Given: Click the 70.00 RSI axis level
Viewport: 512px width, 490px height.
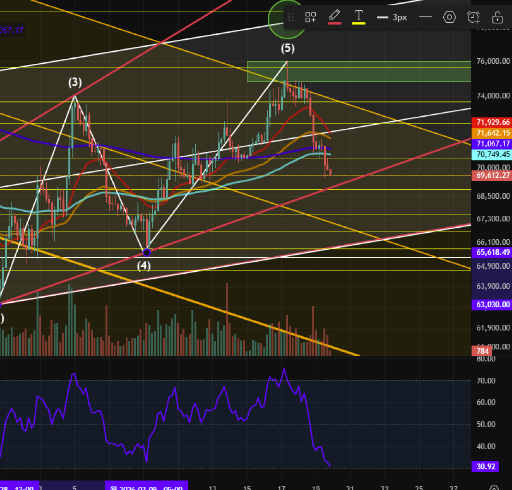Looking at the screenshot, I should pos(486,381).
